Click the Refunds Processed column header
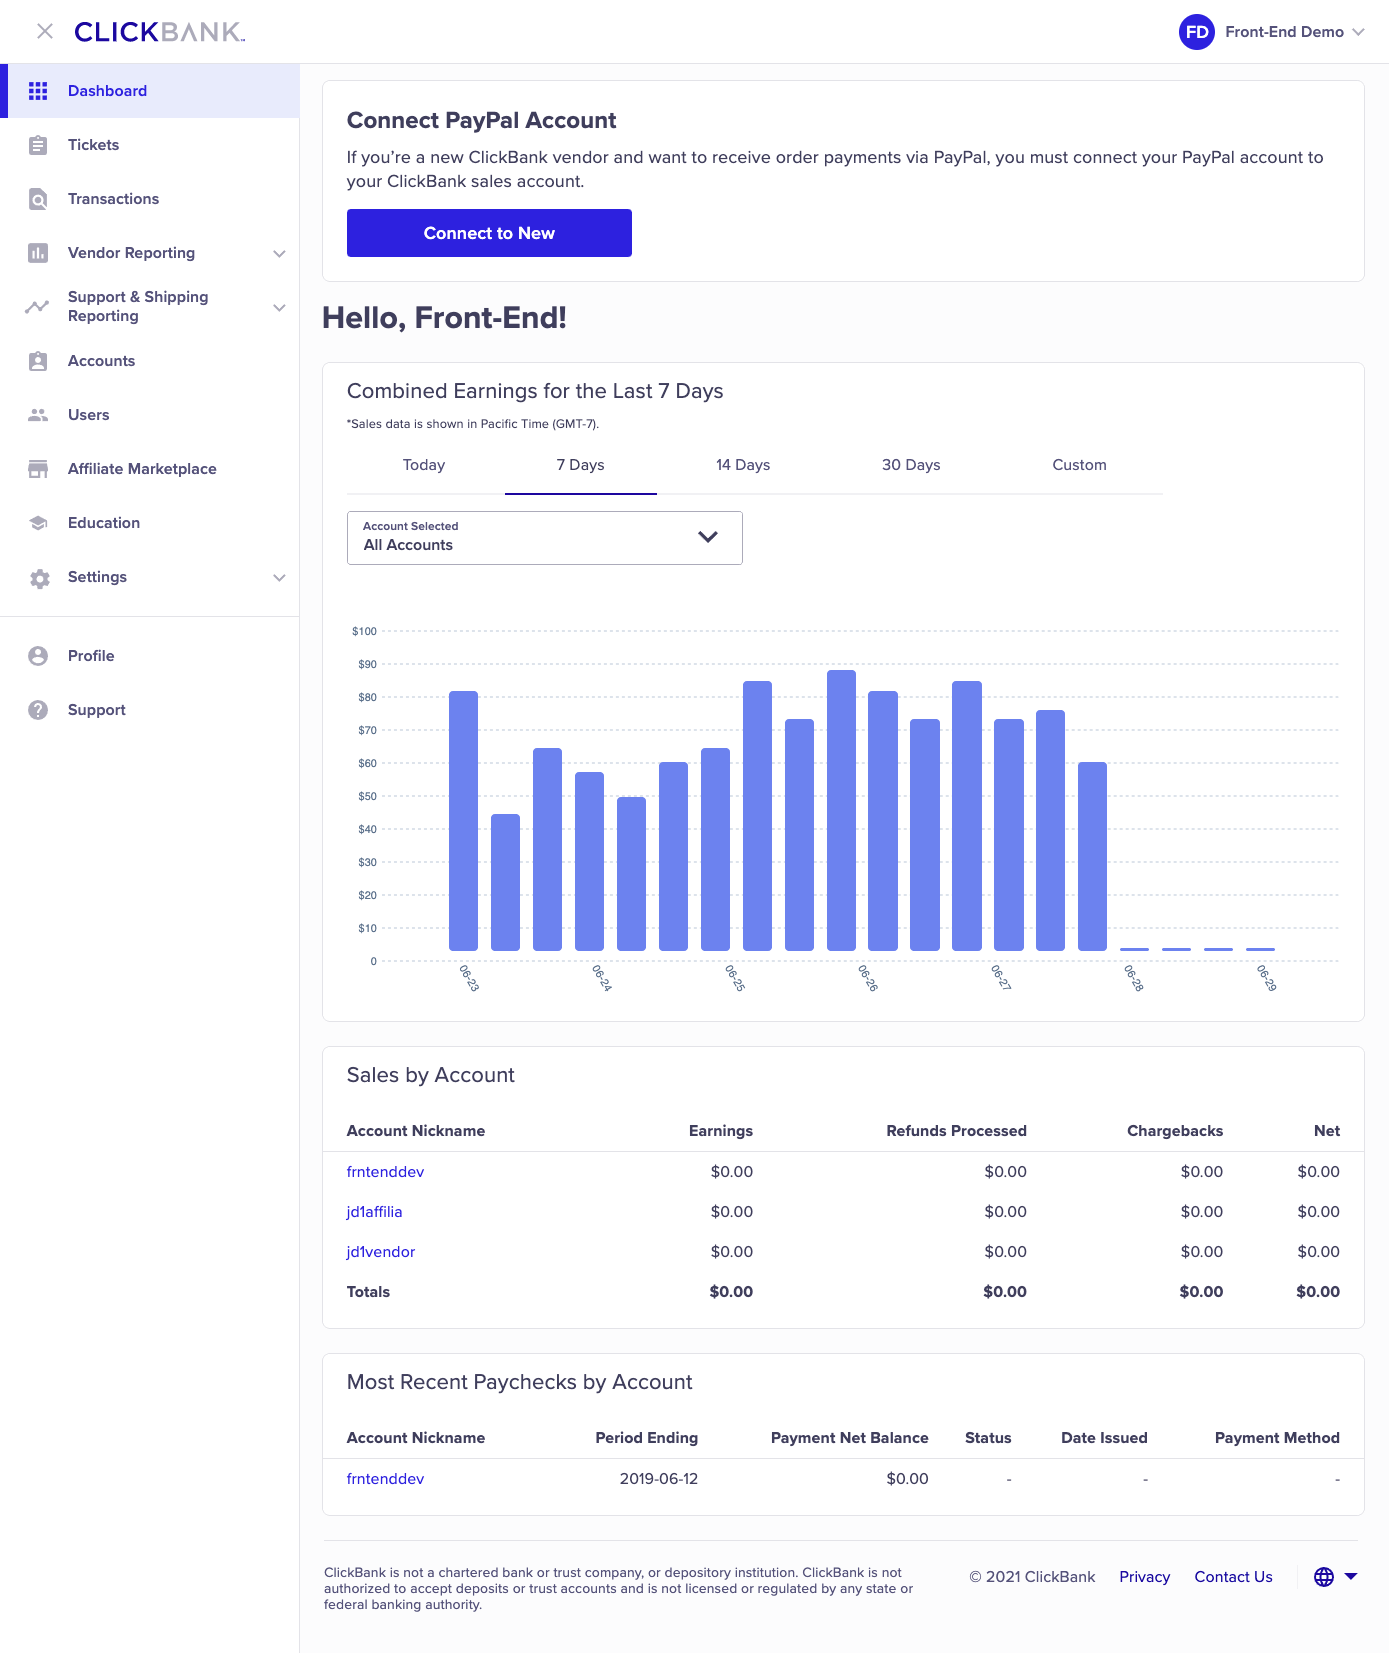 [x=956, y=1131]
